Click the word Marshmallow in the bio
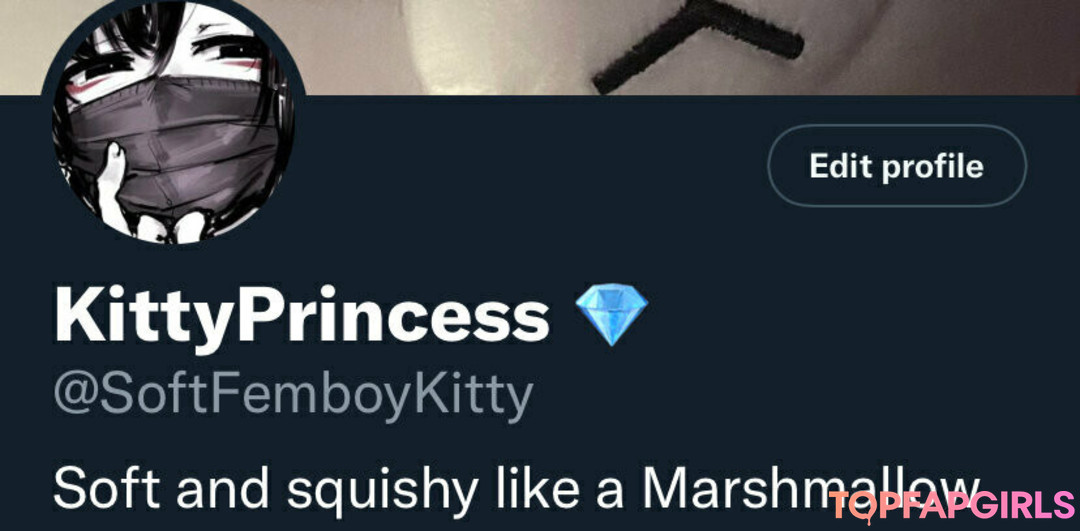The width and height of the screenshot is (1080, 531). pos(811,488)
